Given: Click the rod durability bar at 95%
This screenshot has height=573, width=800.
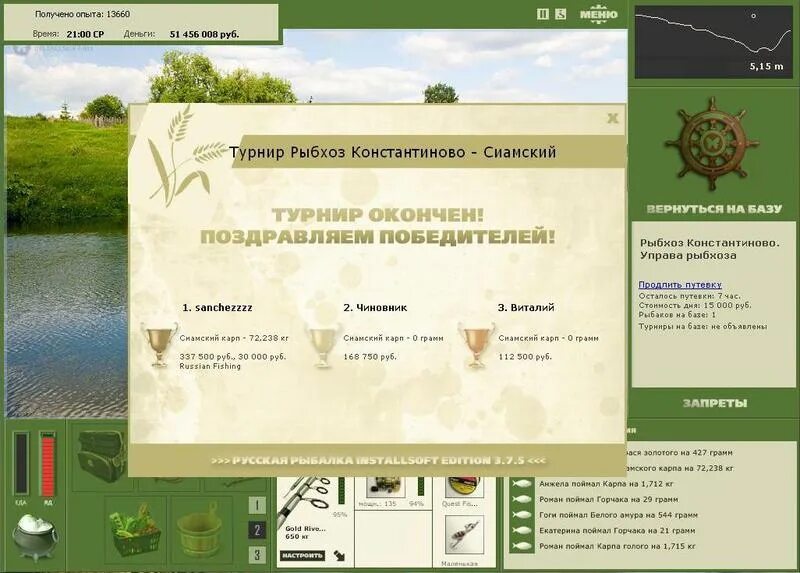Looking at the screenshot, I should (x=342, y=490).
